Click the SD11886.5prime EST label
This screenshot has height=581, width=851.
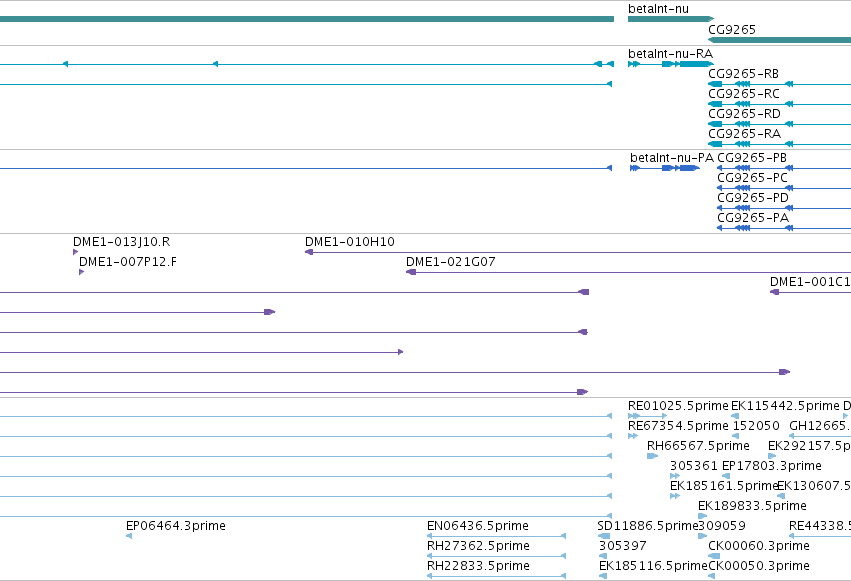pos(647,527)
